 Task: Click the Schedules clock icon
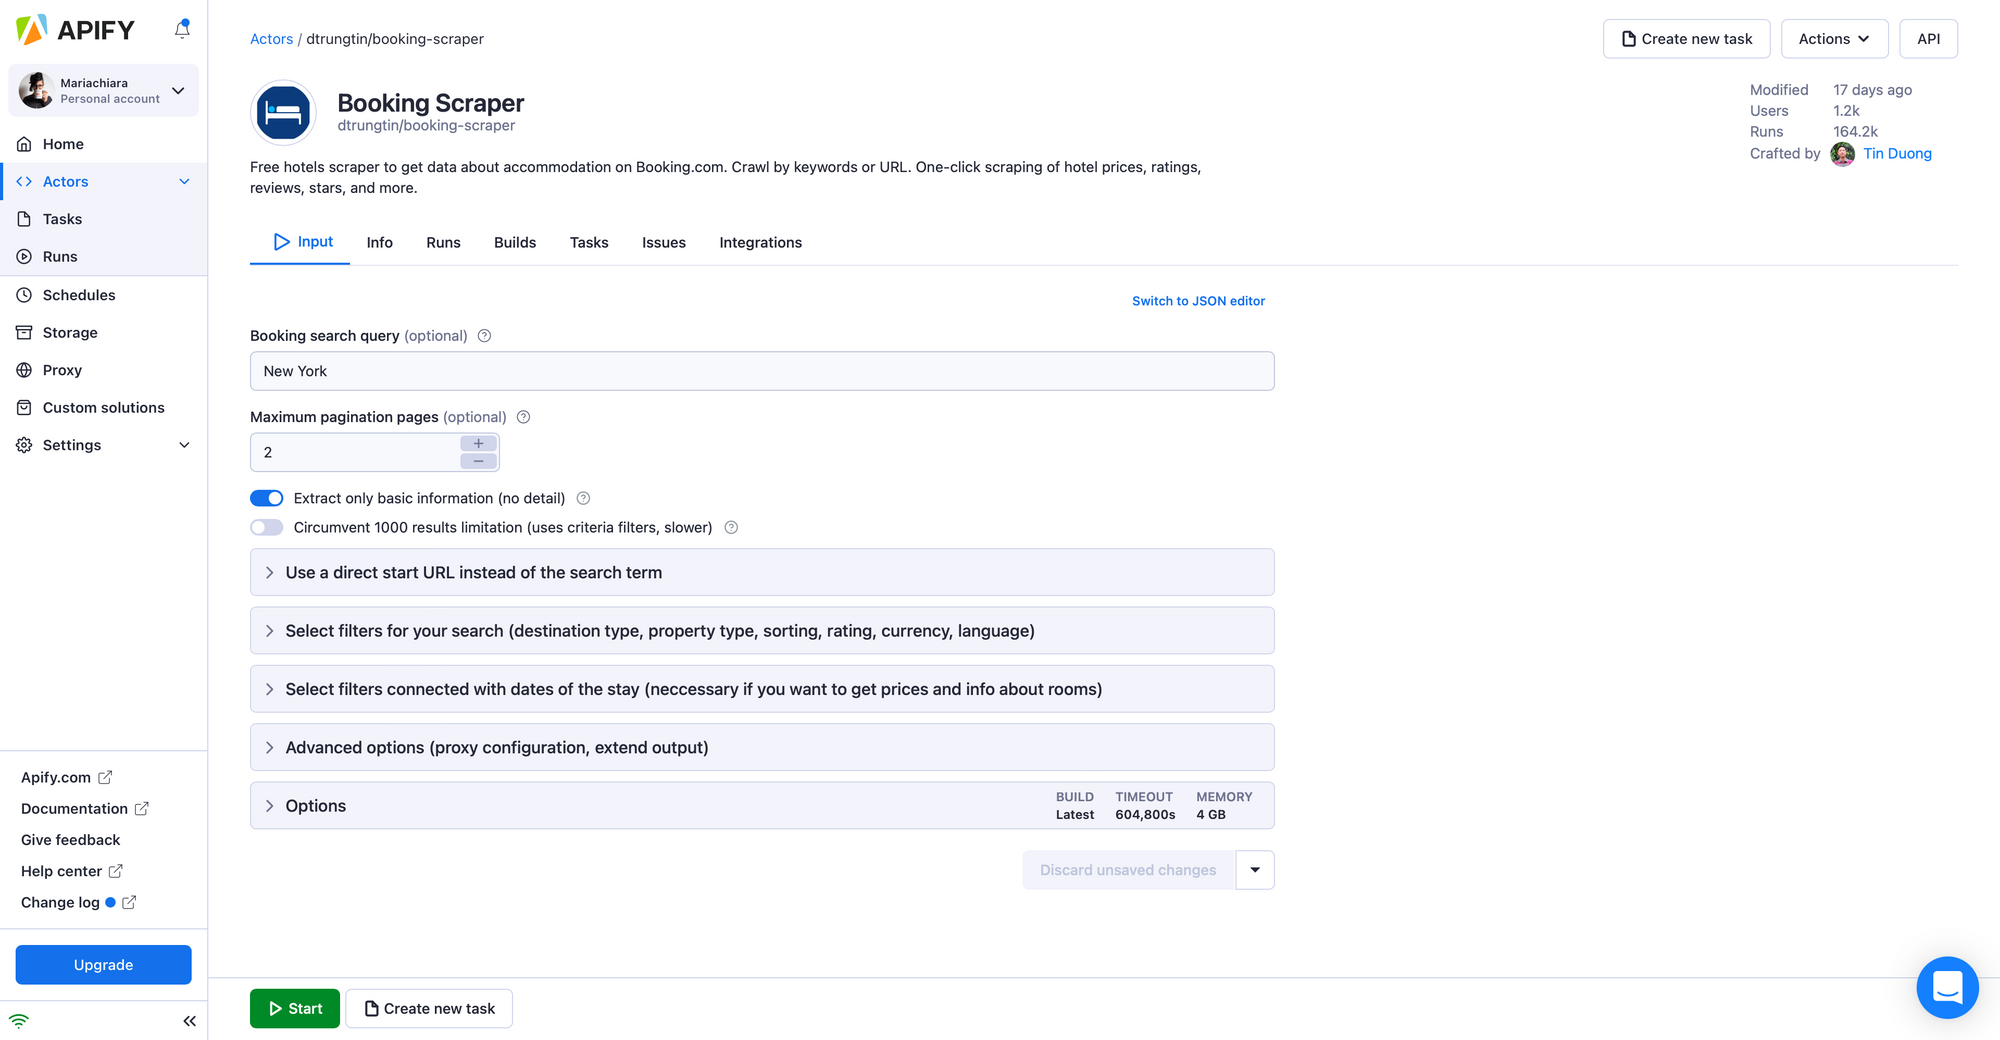point(24,295)
